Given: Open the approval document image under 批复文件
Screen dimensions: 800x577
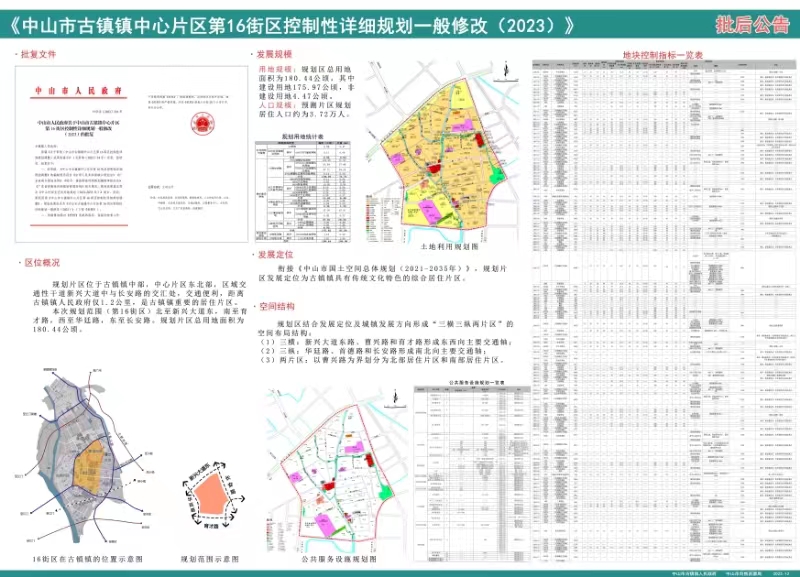Looking at the screenshot, I should tap(132, 154).
